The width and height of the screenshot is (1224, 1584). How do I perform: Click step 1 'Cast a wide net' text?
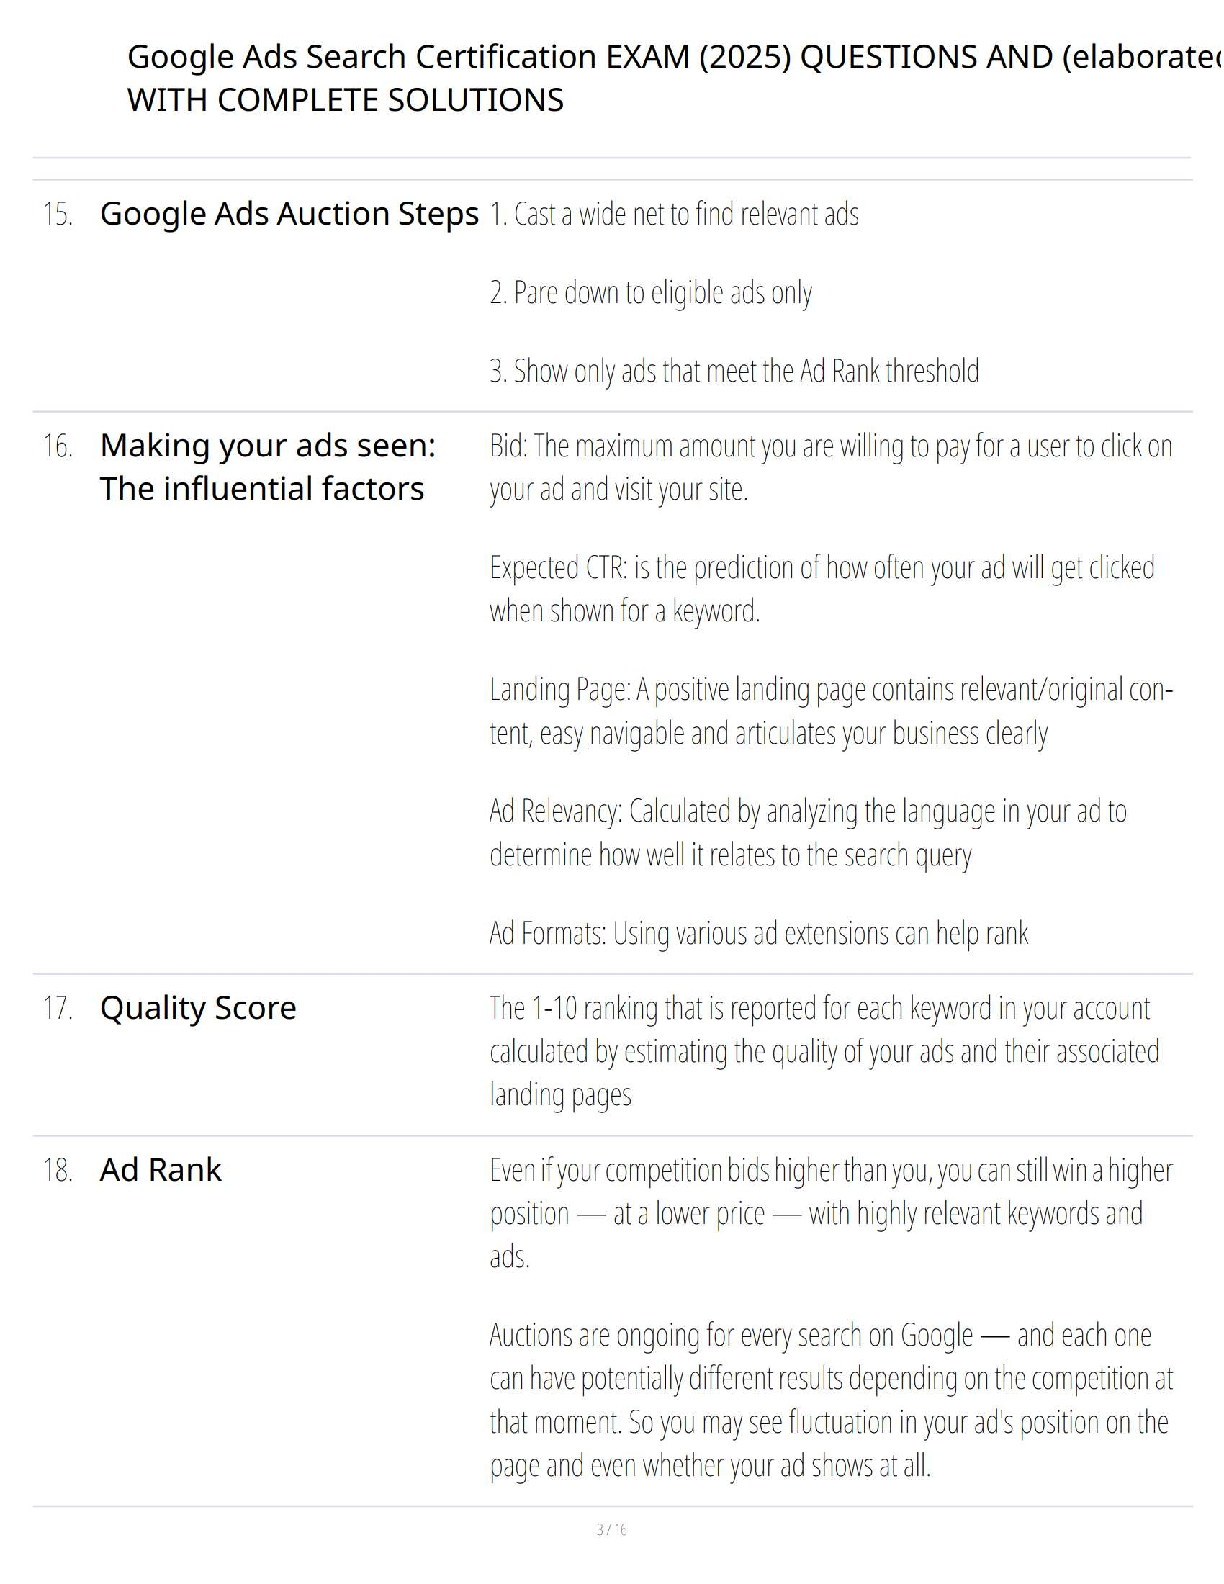(674, 215)
